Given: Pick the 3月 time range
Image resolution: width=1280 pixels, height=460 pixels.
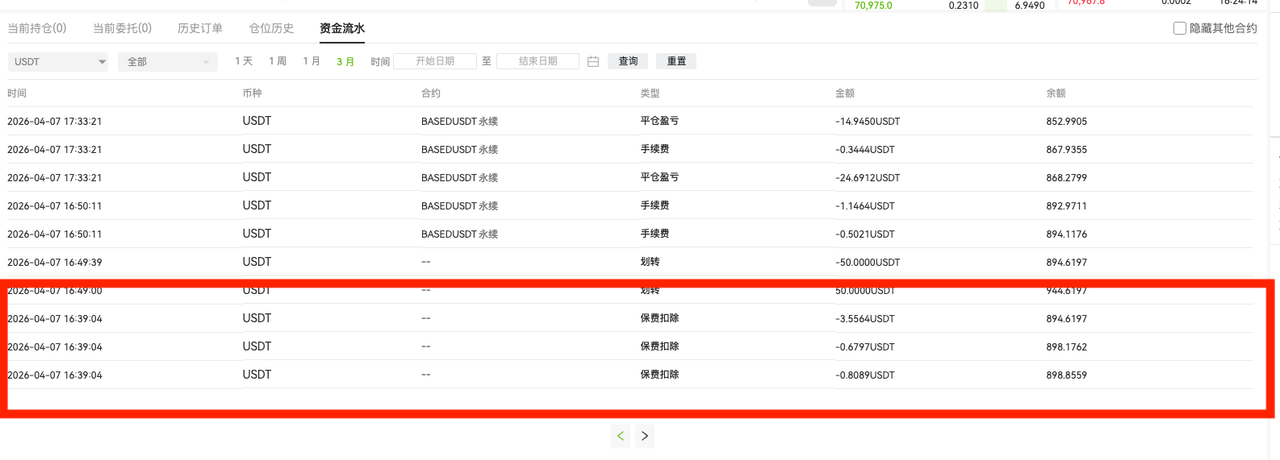Looking at the screenshot, I should [346, 61].
